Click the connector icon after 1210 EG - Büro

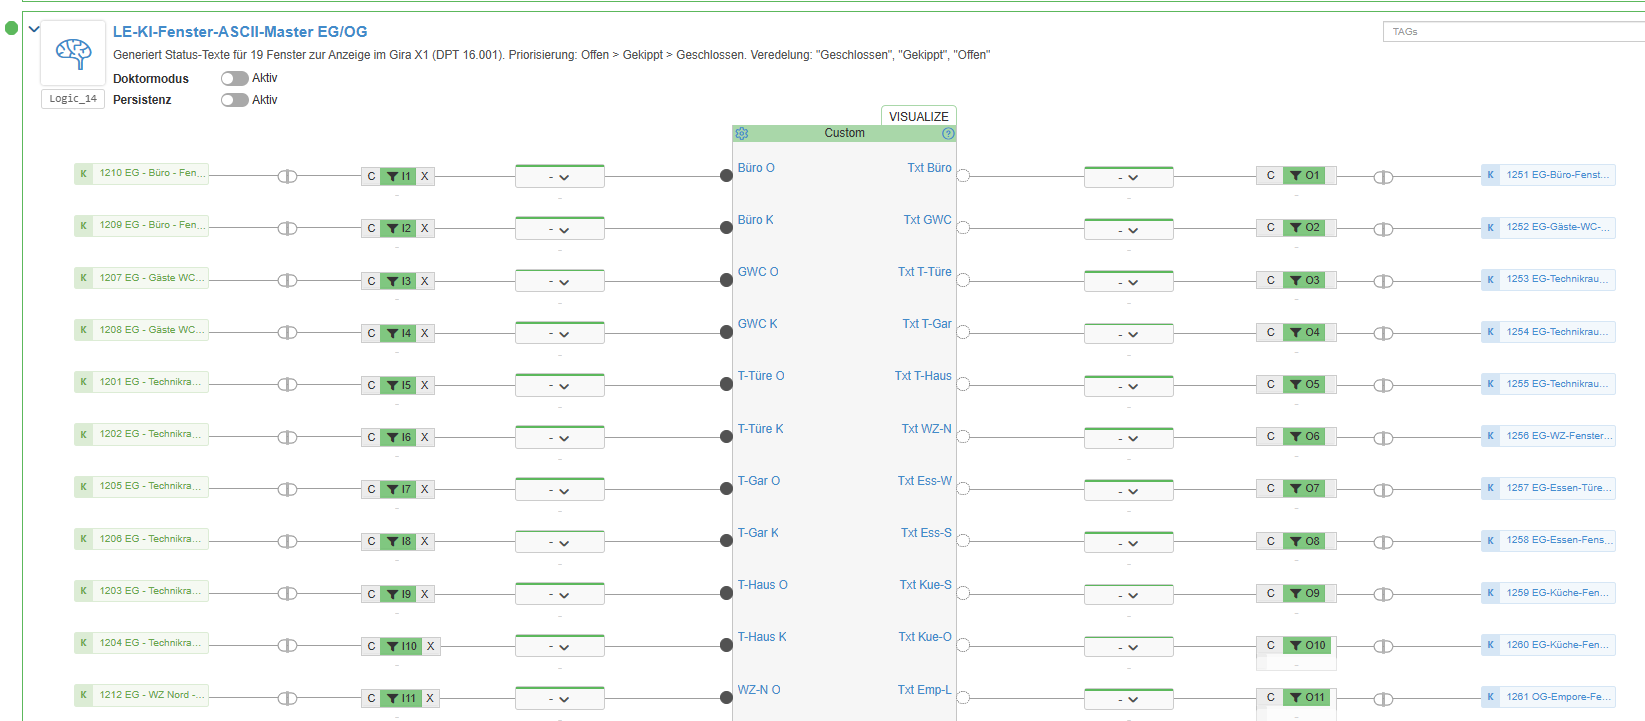[287, 176]
